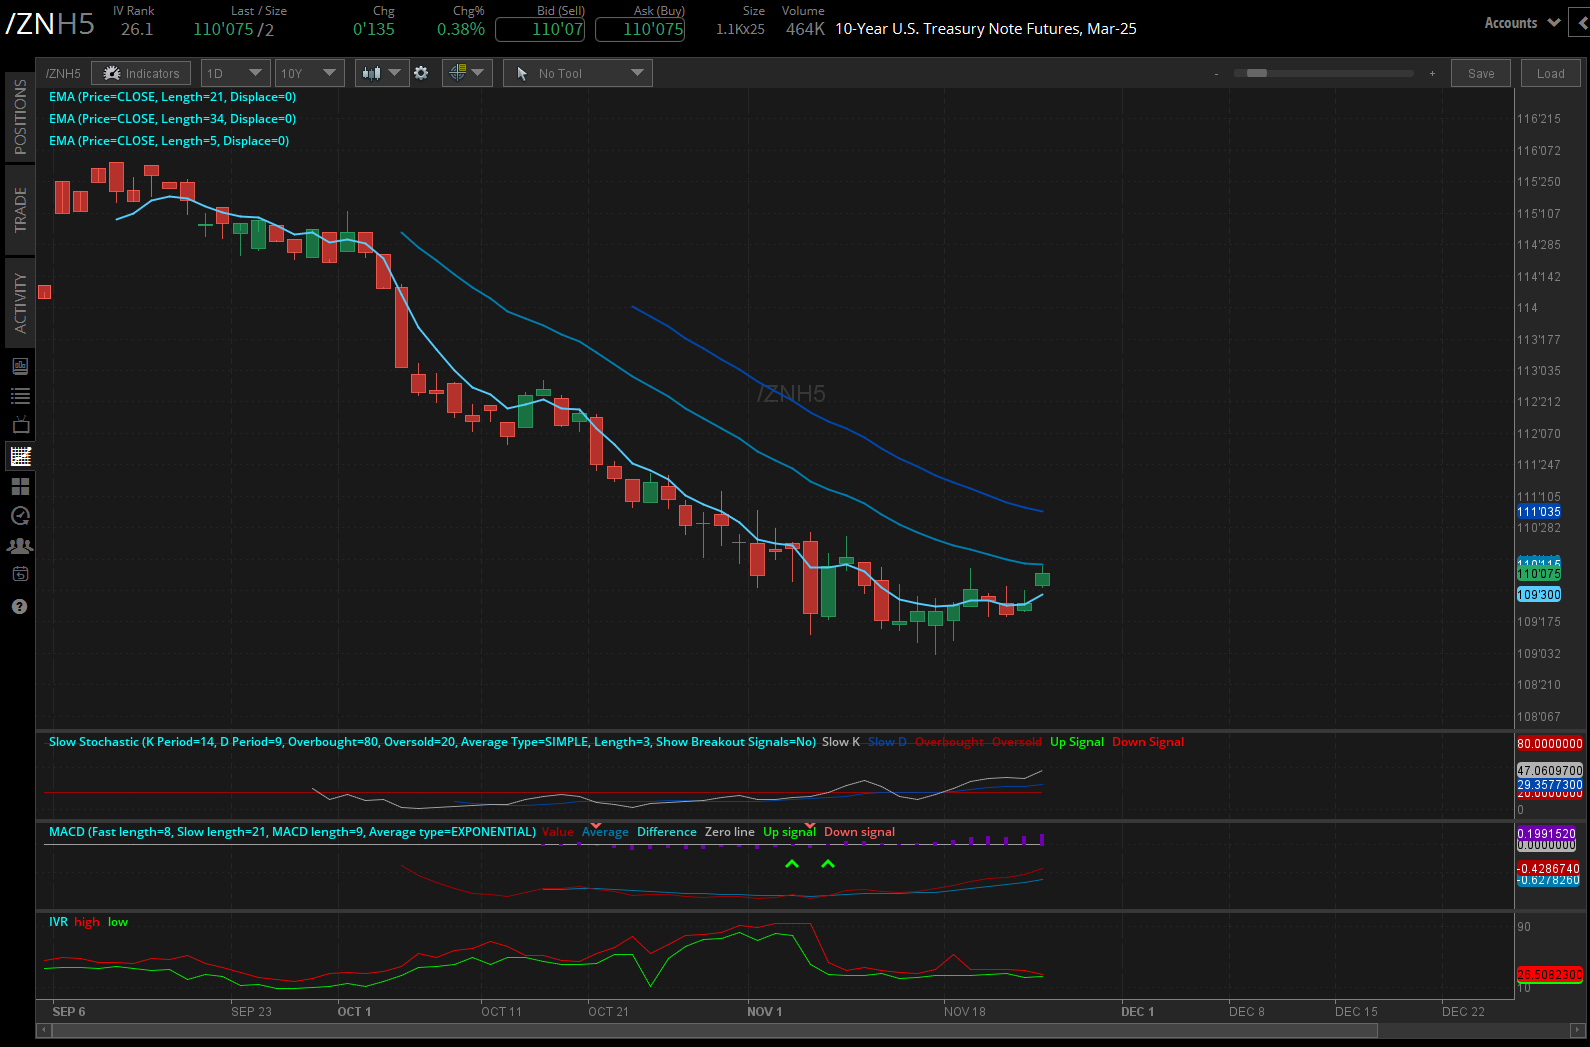Click the large /ZNH5 ticker symbol header
The image size is (1590, 1047).
(50, 24)
